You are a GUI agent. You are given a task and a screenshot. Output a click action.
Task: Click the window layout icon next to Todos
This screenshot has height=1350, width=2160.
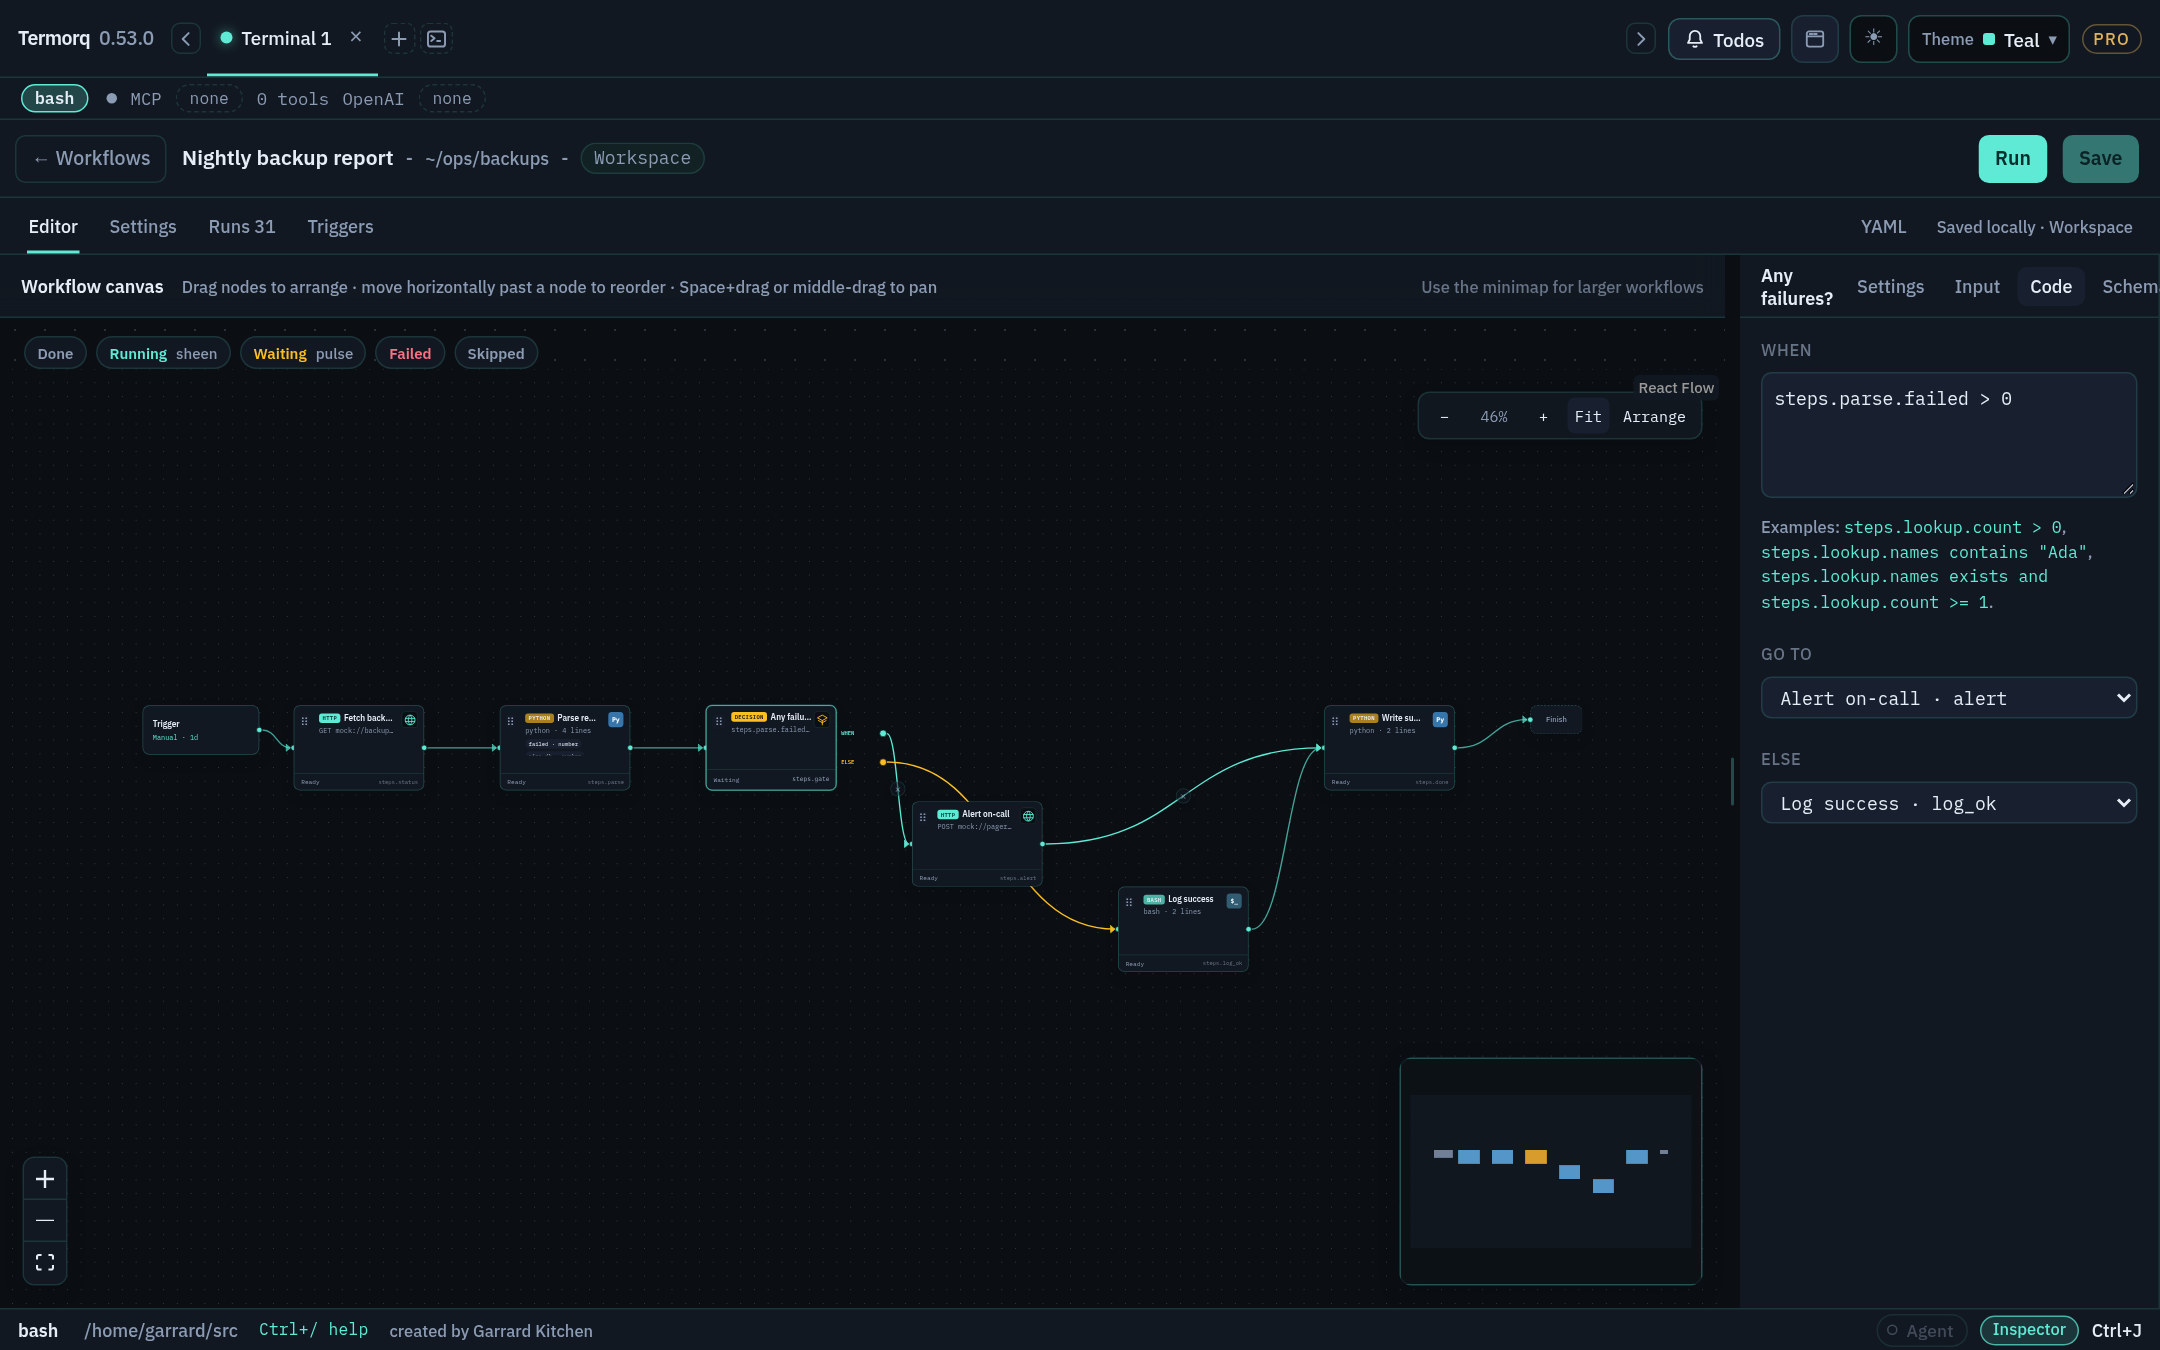1815,39
